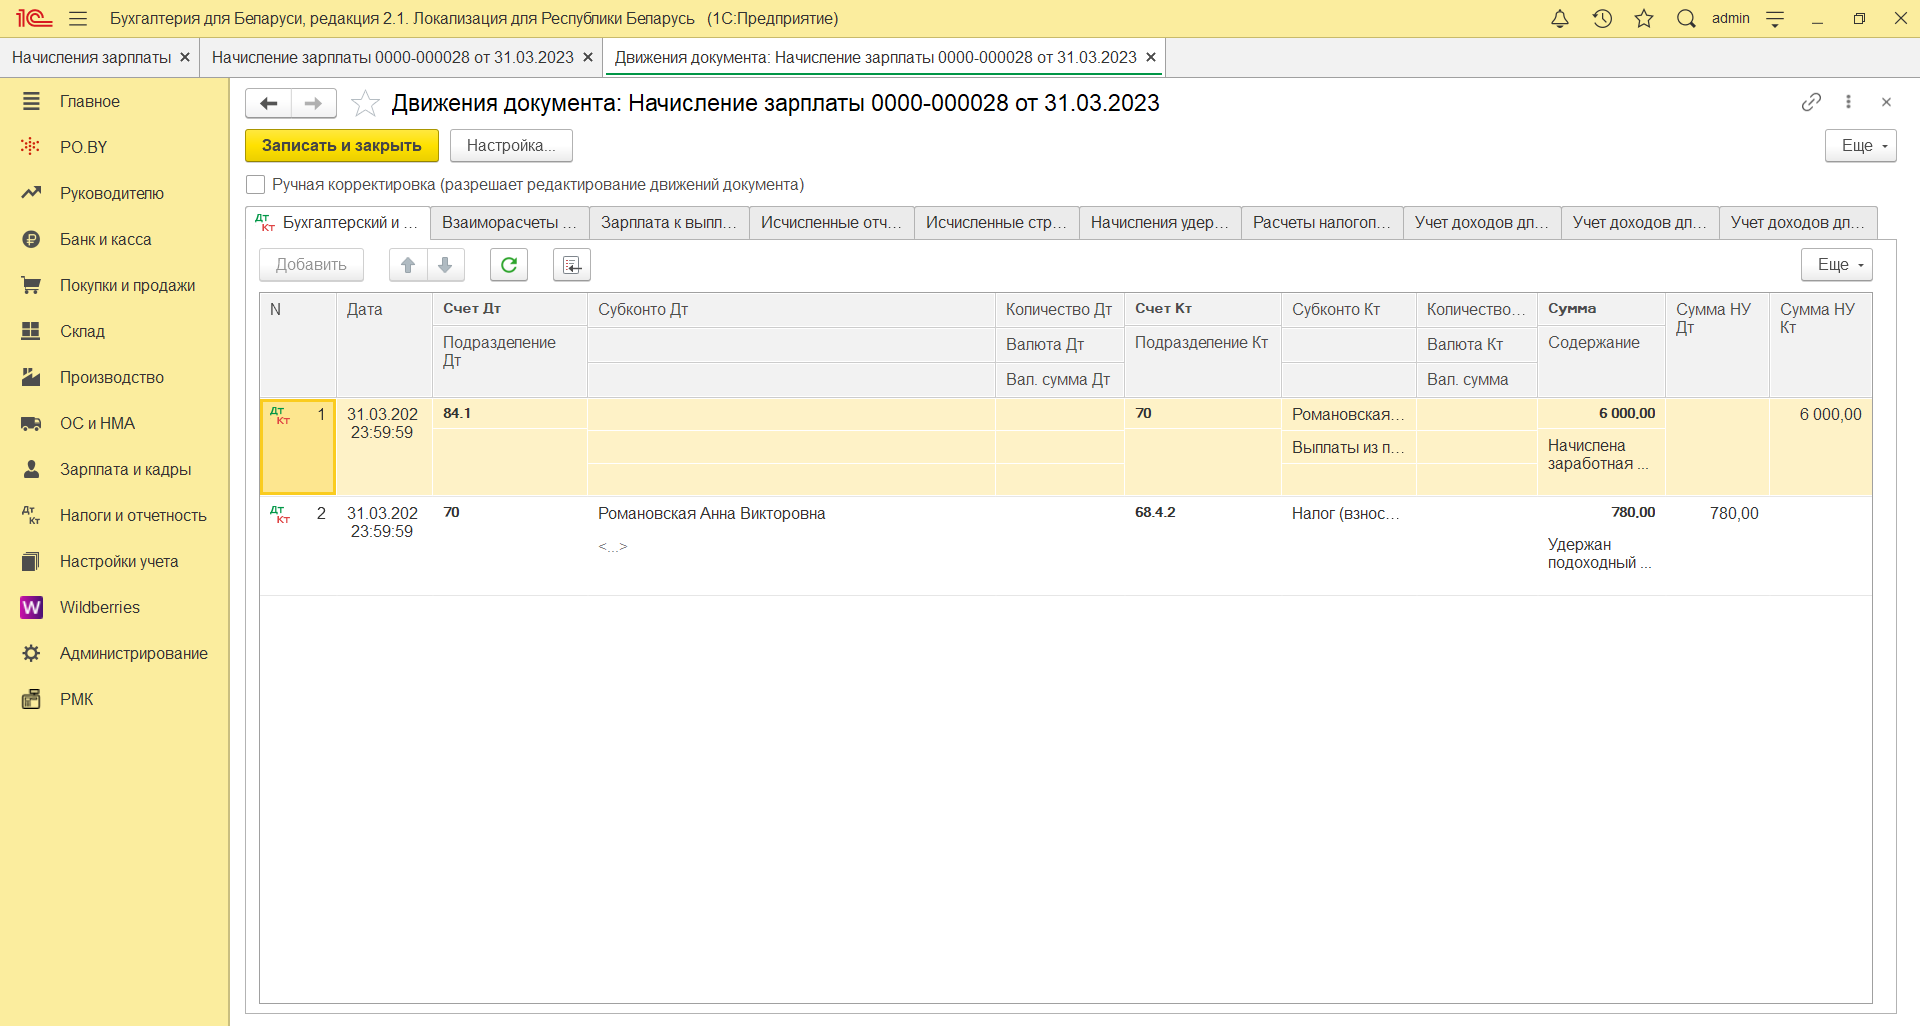Copy the document link icon
The height and width of the screenshot is (1026, 1920).
1811,102
